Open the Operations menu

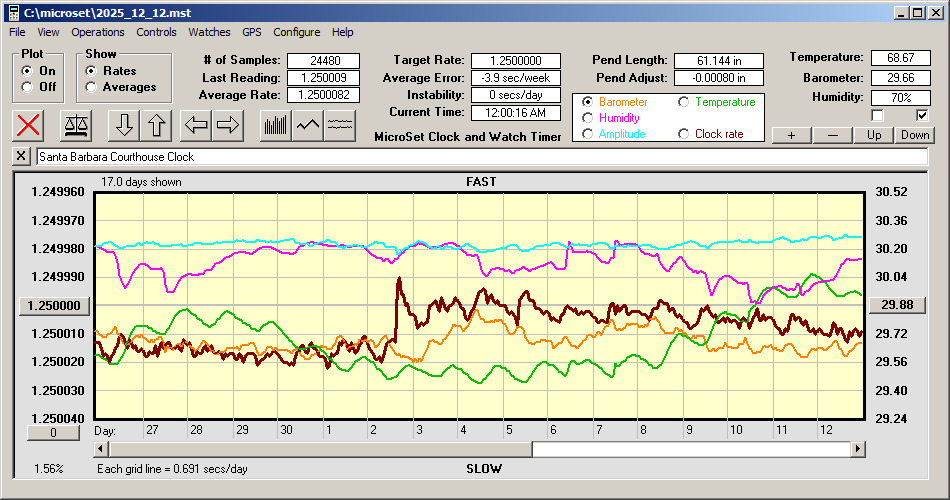coord(98,32)
